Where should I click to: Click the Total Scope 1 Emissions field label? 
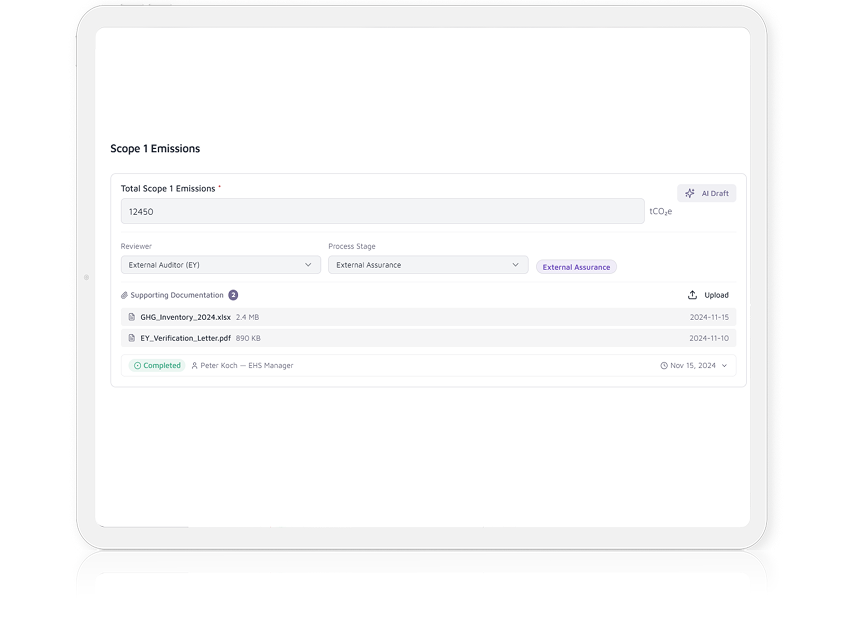[168, 188]
